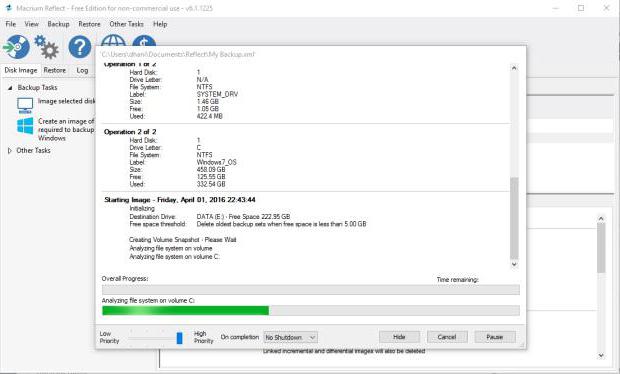Maximize the Macrium Reflect window
Viewport: 620px width, 374px height.
(x=581, y=8)
